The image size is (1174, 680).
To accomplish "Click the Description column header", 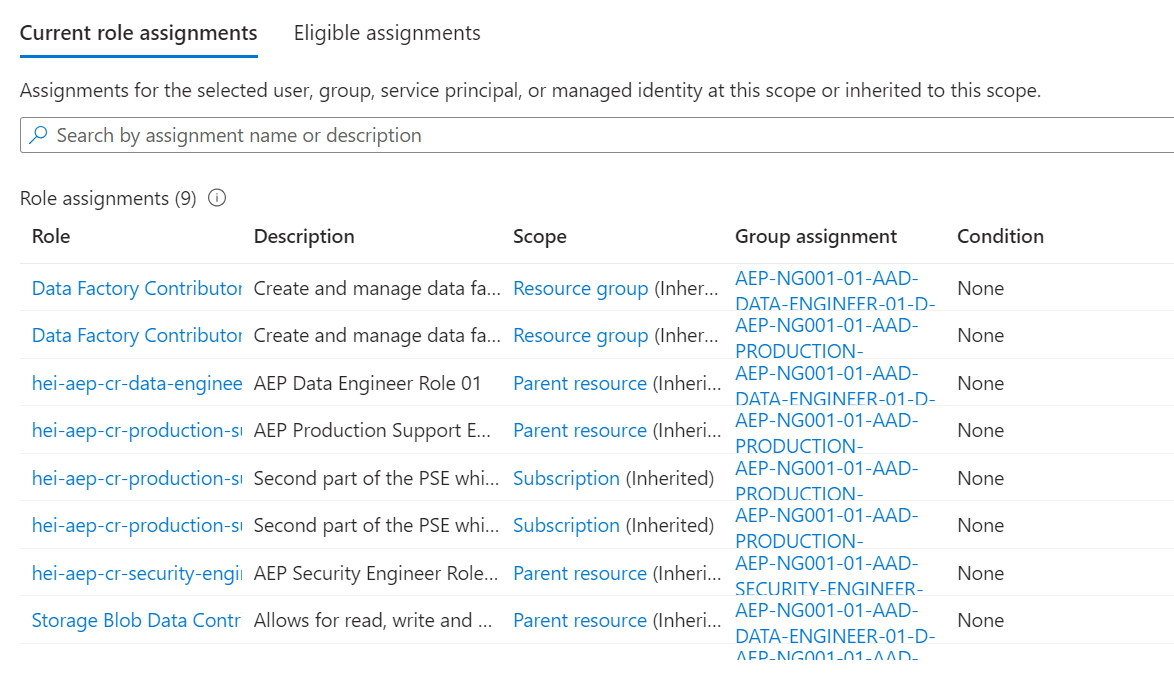I will [304, 236].
